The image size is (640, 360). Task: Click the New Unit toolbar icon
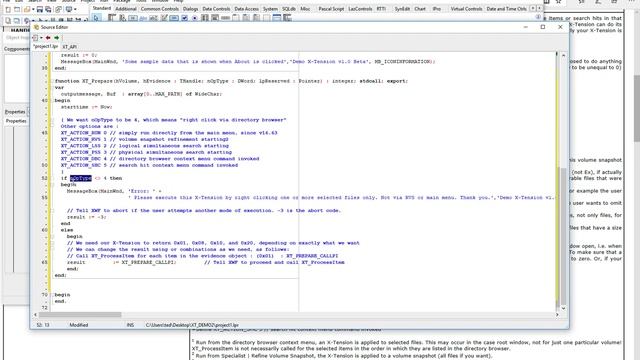8,9
